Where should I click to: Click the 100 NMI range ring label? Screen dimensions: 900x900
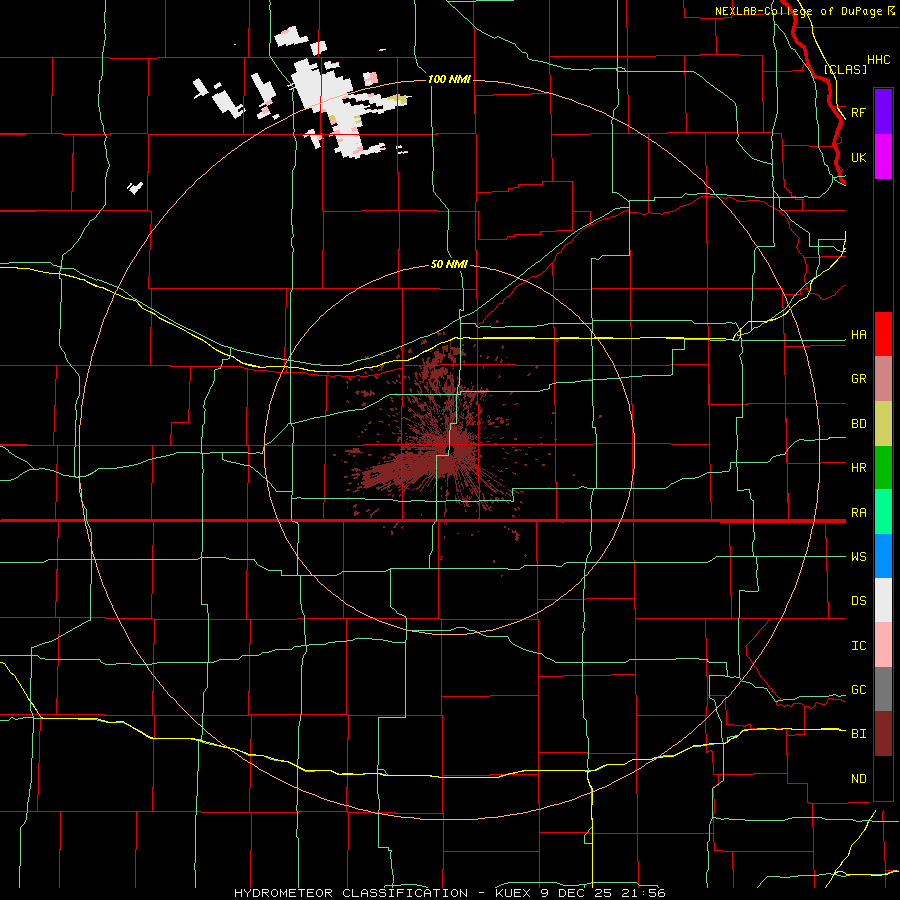coord(449,79)
